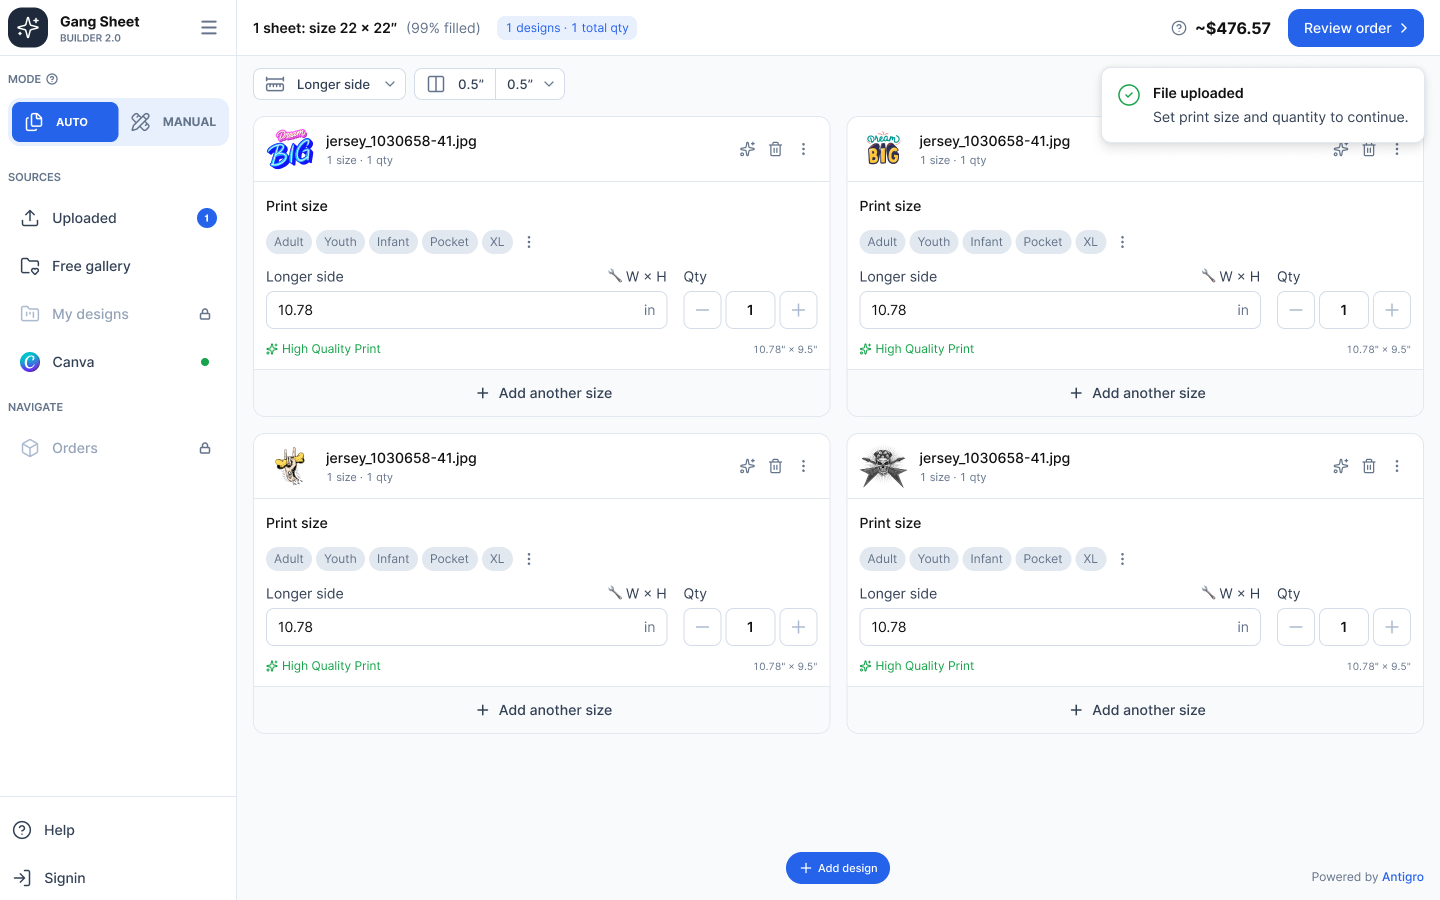Open the Canva source
1440x900 pixels.
(x=118, y=362)
